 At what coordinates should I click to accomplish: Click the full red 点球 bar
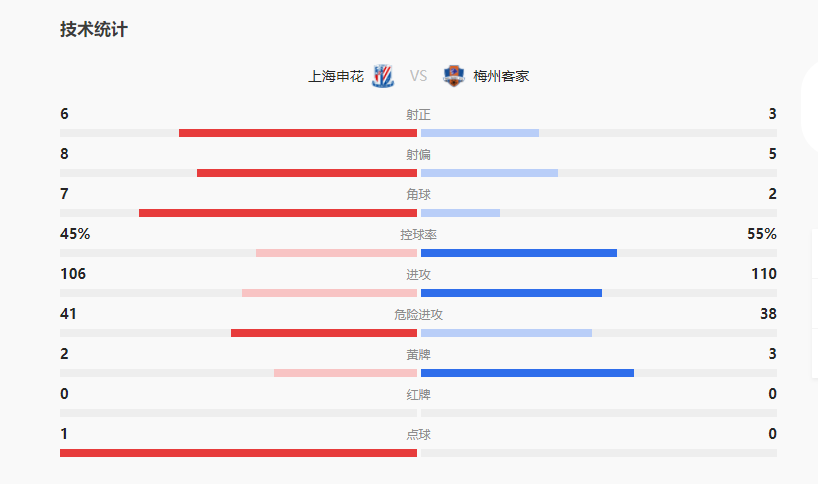[x=238, y=453]
